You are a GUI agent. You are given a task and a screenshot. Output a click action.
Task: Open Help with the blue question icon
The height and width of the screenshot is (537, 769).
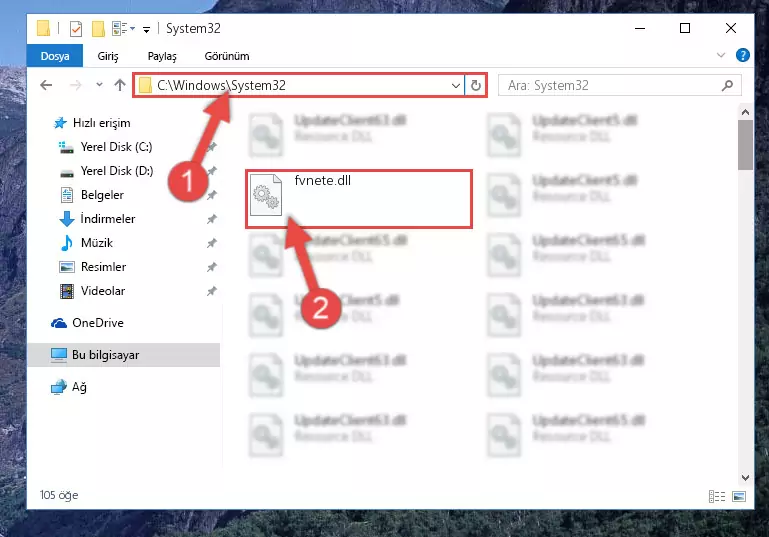(743, 55)
